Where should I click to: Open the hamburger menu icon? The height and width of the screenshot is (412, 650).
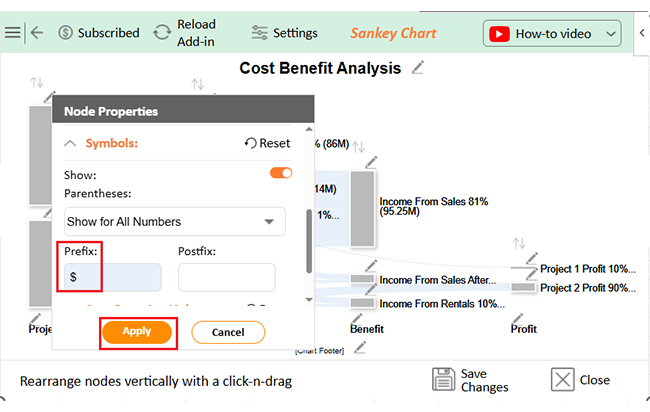12,33
